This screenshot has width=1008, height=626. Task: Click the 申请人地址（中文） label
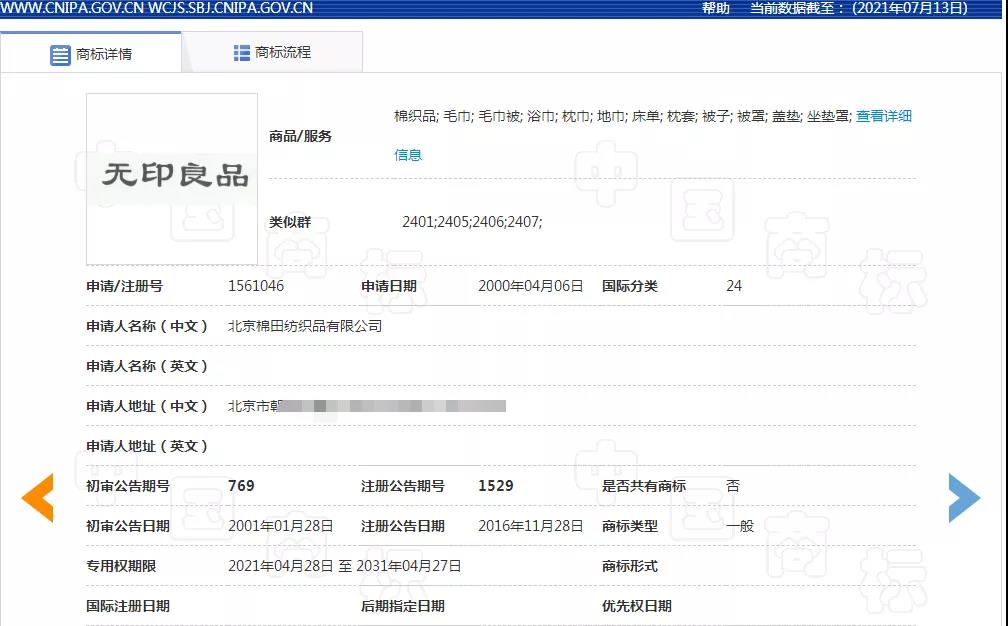[147, 406]
